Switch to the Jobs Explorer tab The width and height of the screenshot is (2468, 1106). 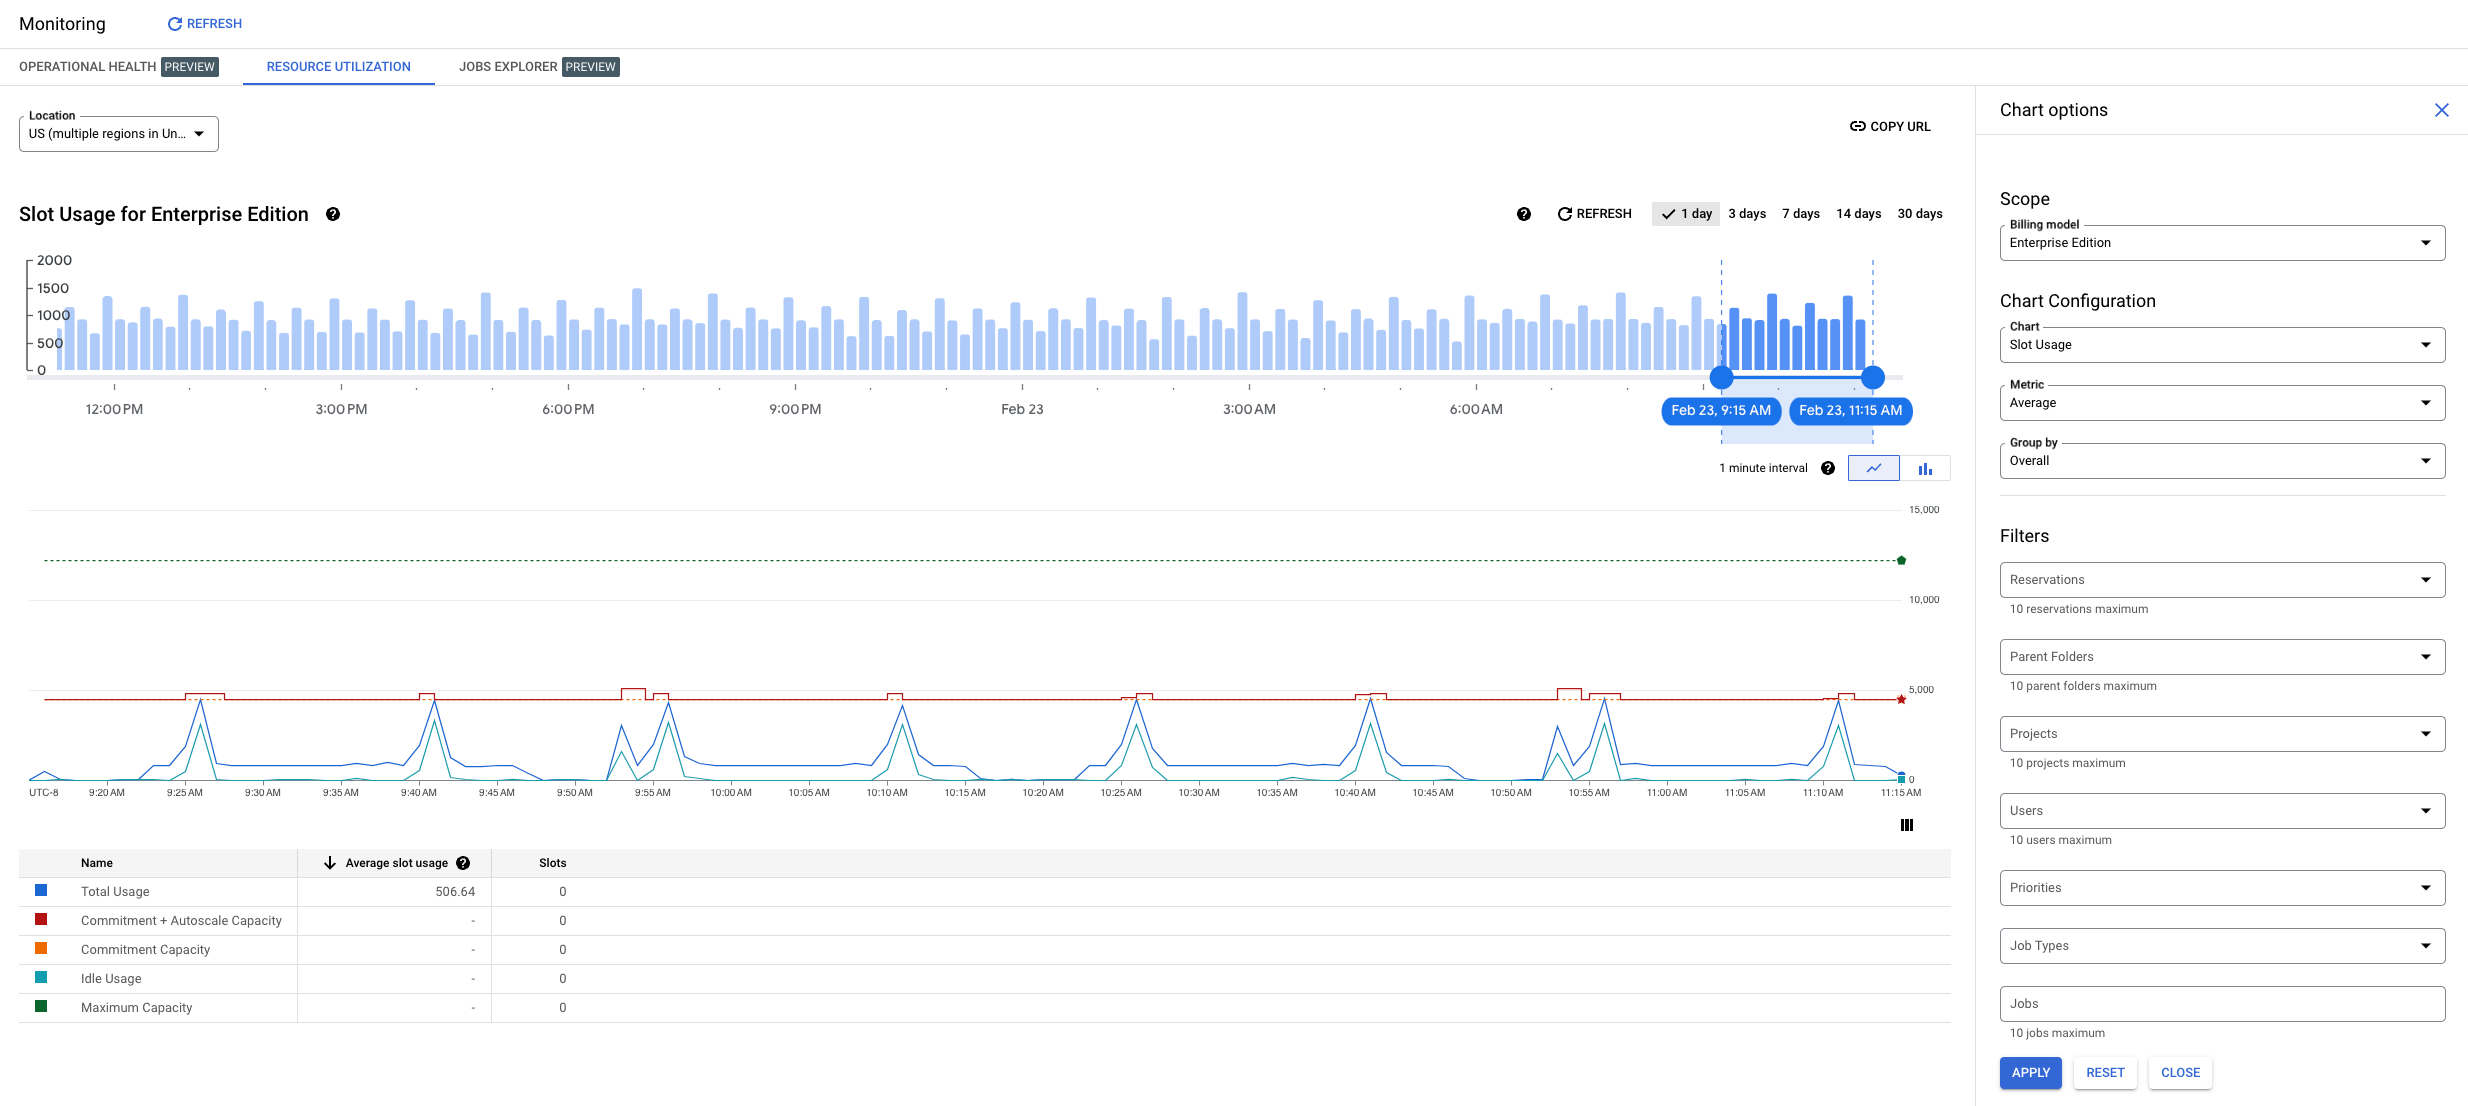coord(507,66)
